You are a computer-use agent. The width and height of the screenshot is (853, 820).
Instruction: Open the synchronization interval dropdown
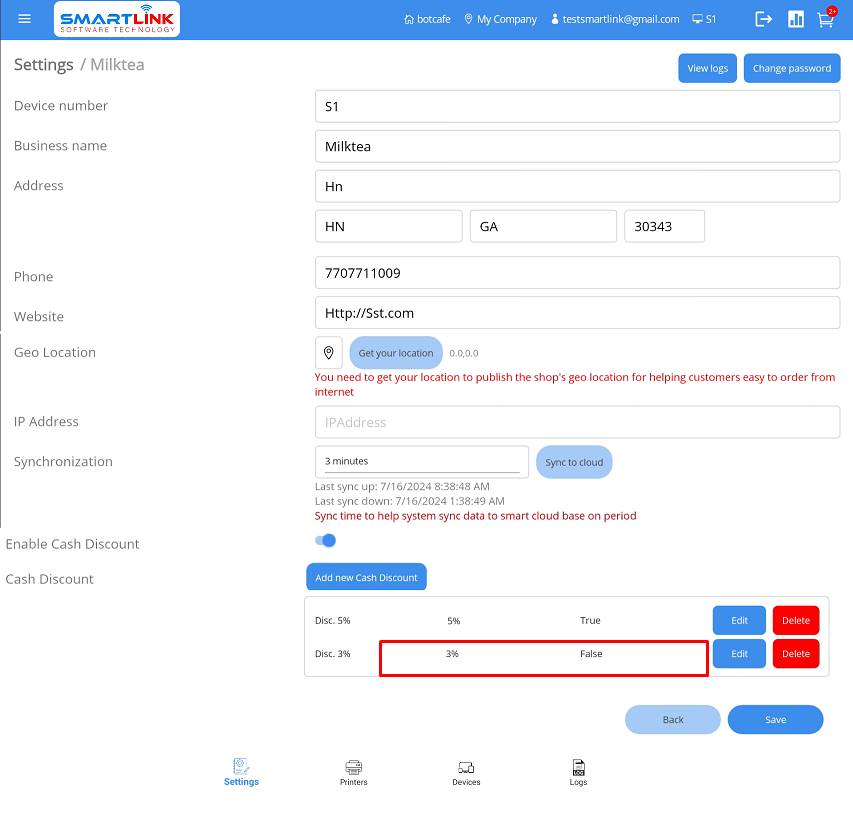pyautogui.click(x=421, y=461)
